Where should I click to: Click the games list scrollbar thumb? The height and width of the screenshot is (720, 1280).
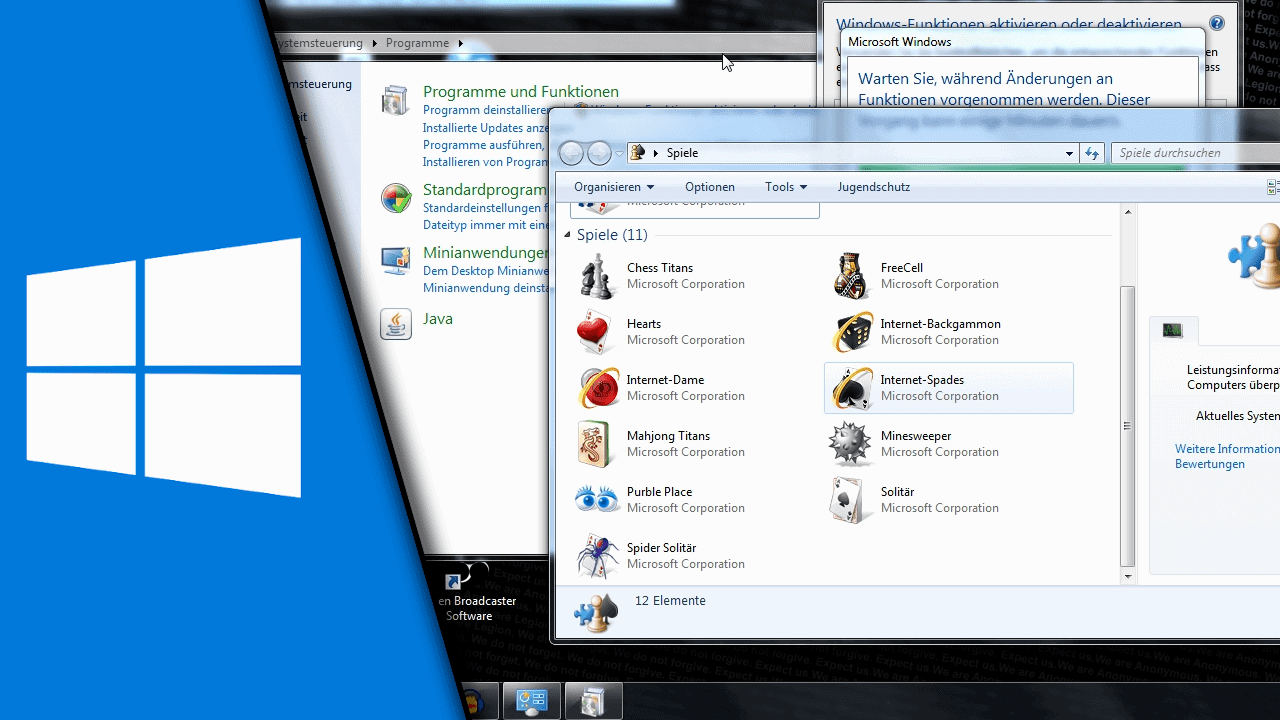(1128, 426)
